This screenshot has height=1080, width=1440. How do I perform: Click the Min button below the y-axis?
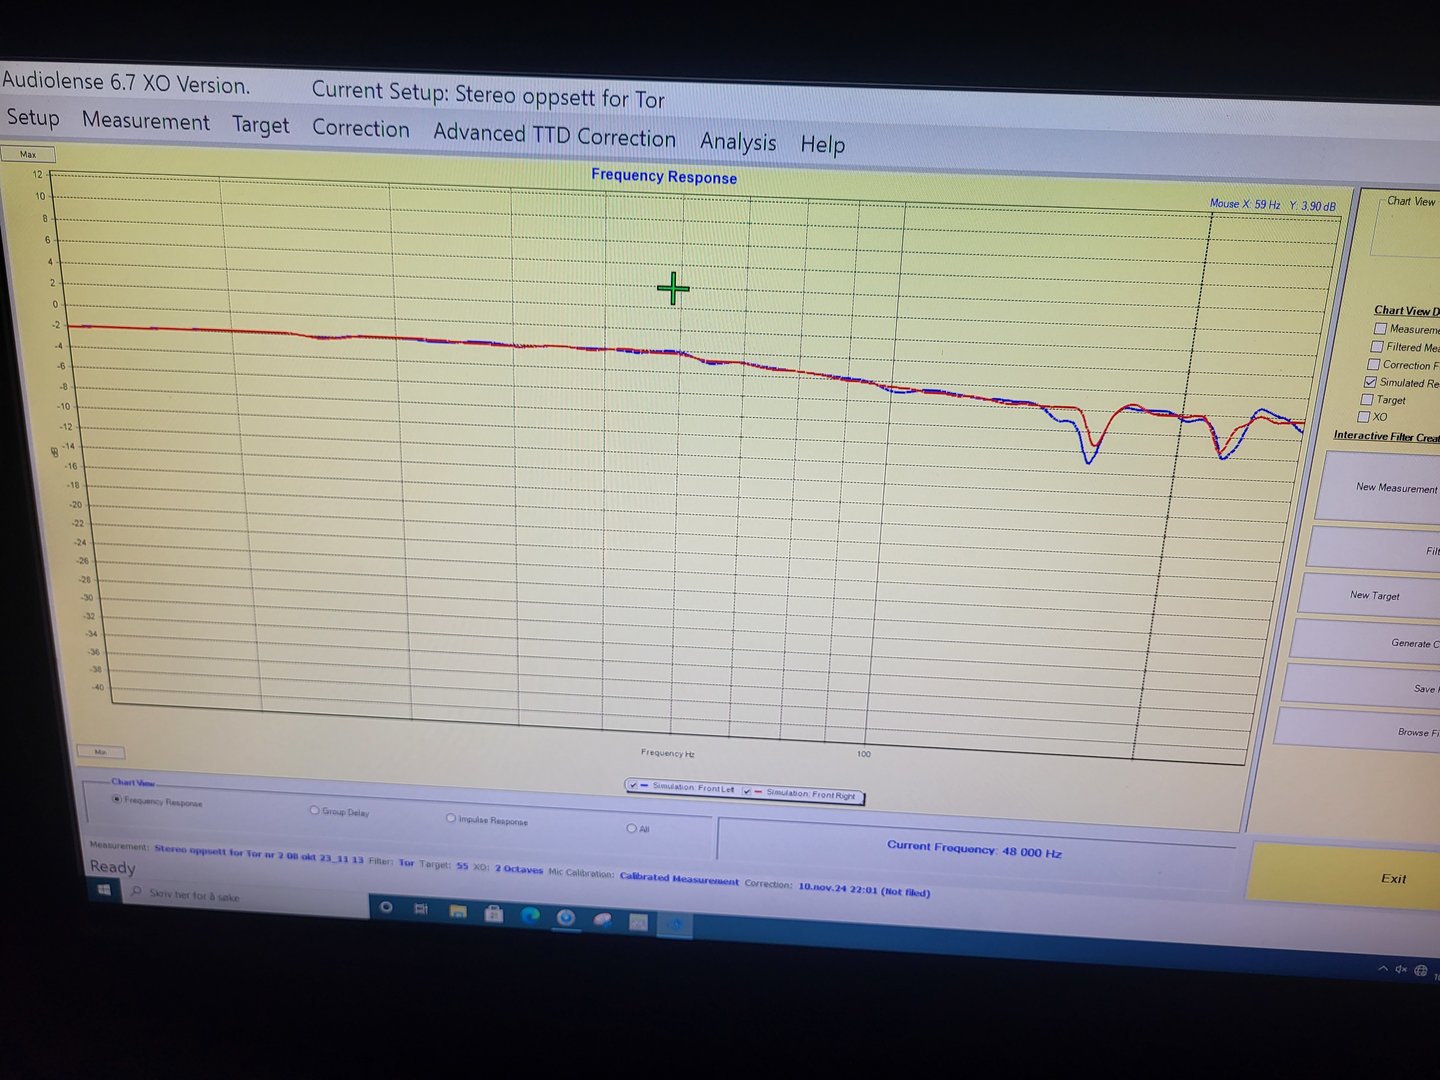pyautogui.click(x=100, y=752)
